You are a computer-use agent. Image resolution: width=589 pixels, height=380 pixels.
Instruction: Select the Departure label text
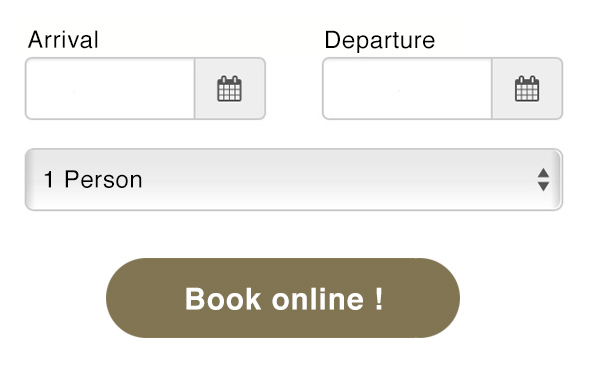pos(380,41)
